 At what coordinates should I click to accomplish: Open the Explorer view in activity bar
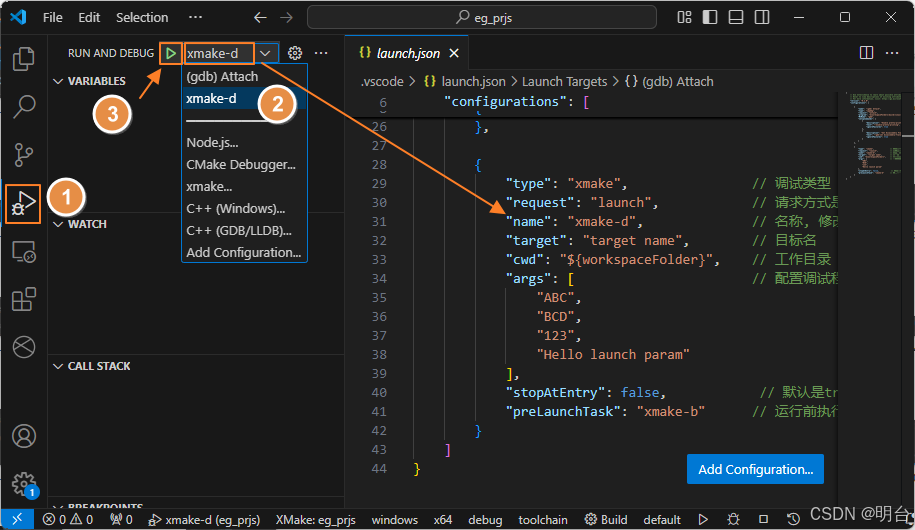click(23, 58)
